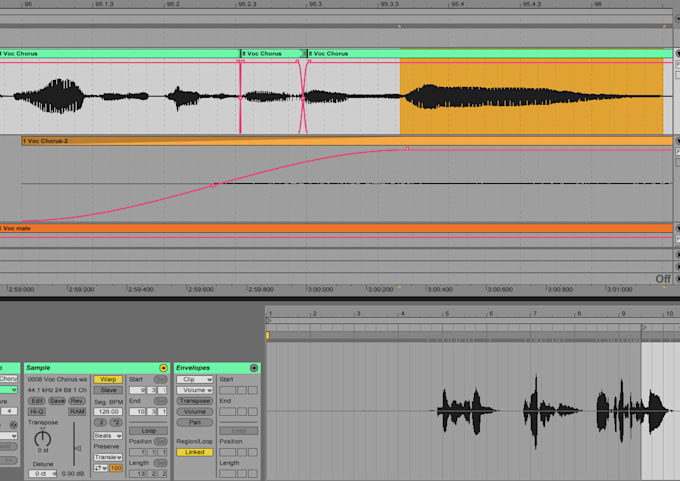The height and width of the screenshot is (481, 680).
Task: Show the Pan envelope
Action: (194, 422)
